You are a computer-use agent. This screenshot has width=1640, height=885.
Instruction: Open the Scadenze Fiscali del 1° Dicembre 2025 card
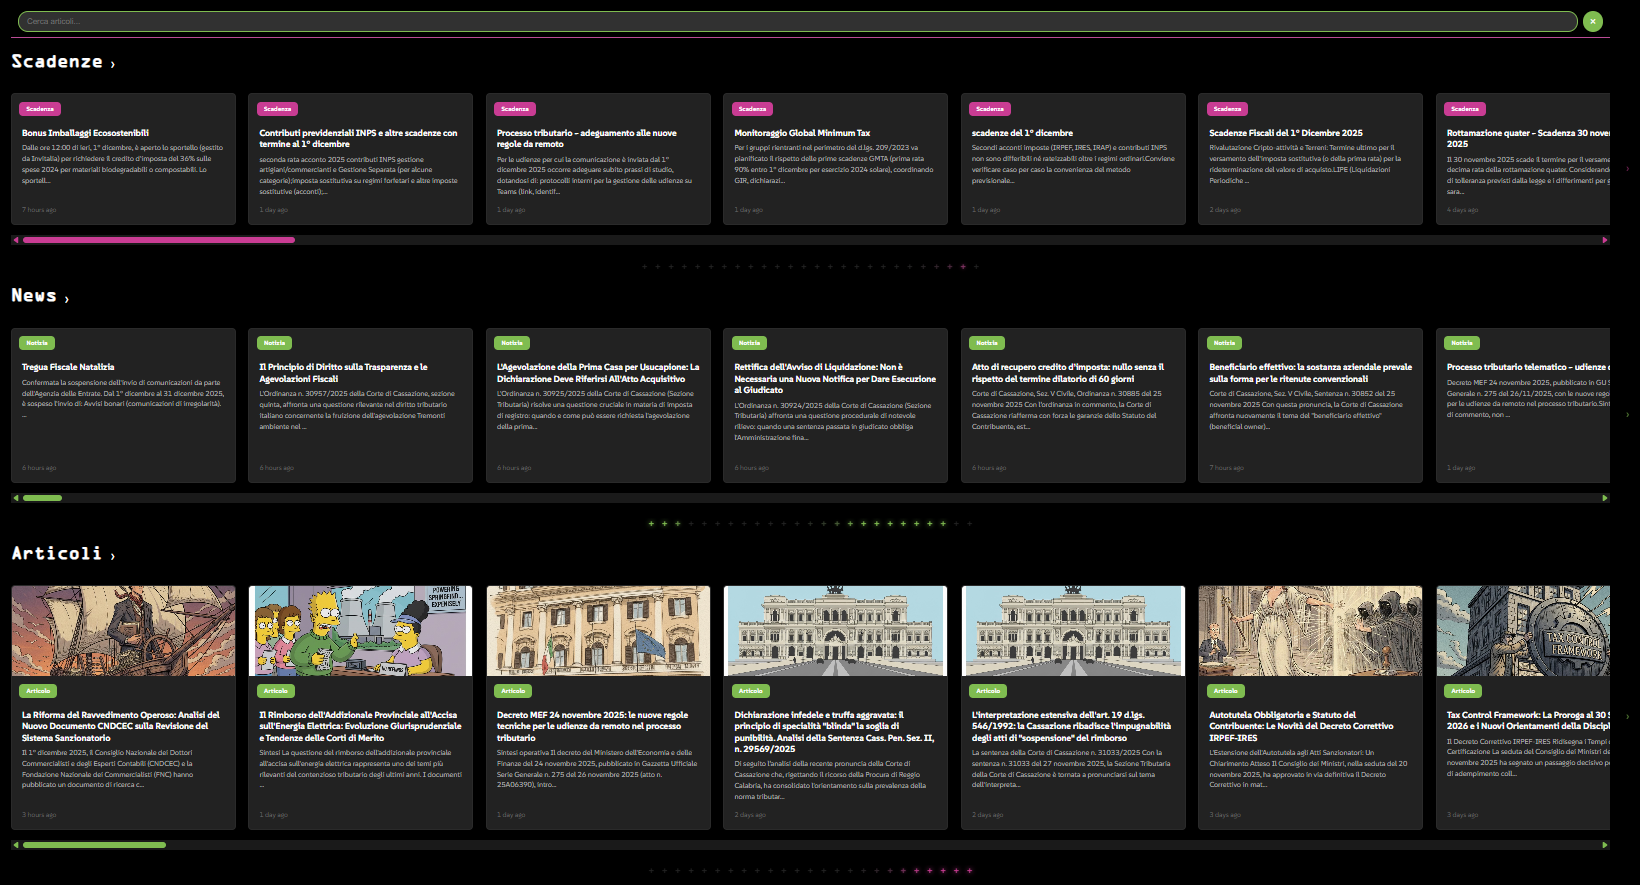[x=1285, y=133]
